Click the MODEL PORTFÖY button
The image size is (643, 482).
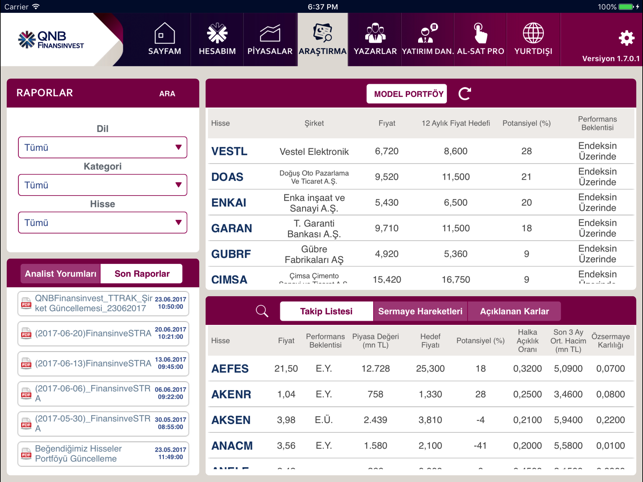pyautogui.click(x=407, y=94)
